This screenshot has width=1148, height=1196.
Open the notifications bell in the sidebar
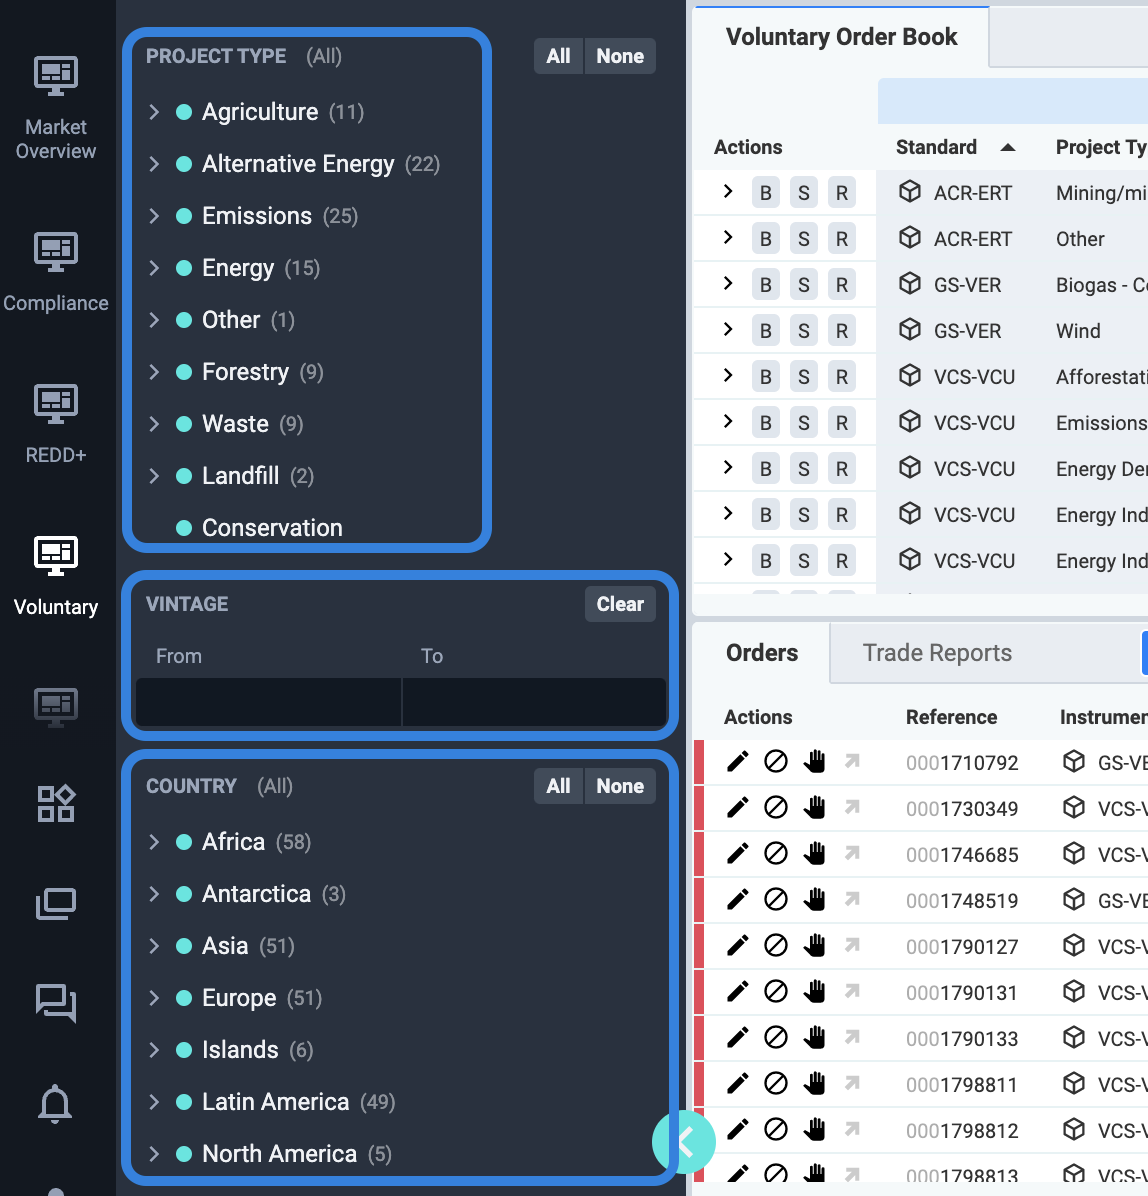[55, 1103]
